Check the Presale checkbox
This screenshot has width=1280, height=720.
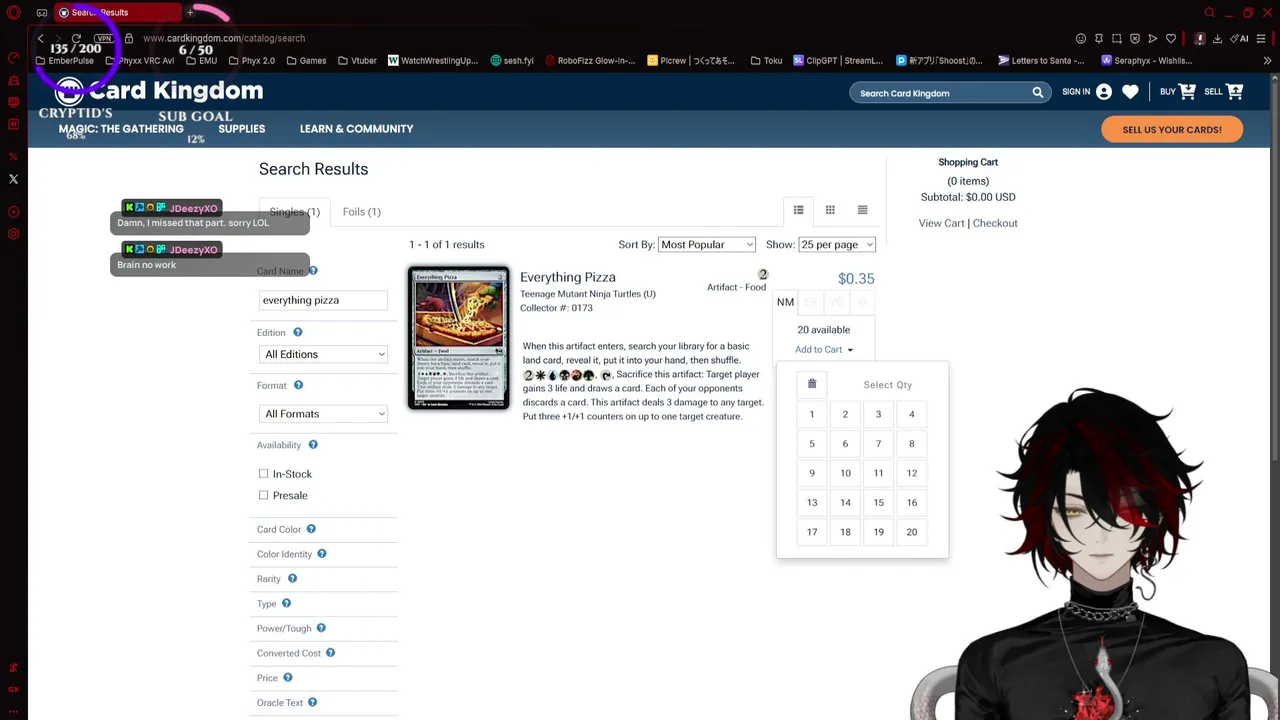[264, 495]
